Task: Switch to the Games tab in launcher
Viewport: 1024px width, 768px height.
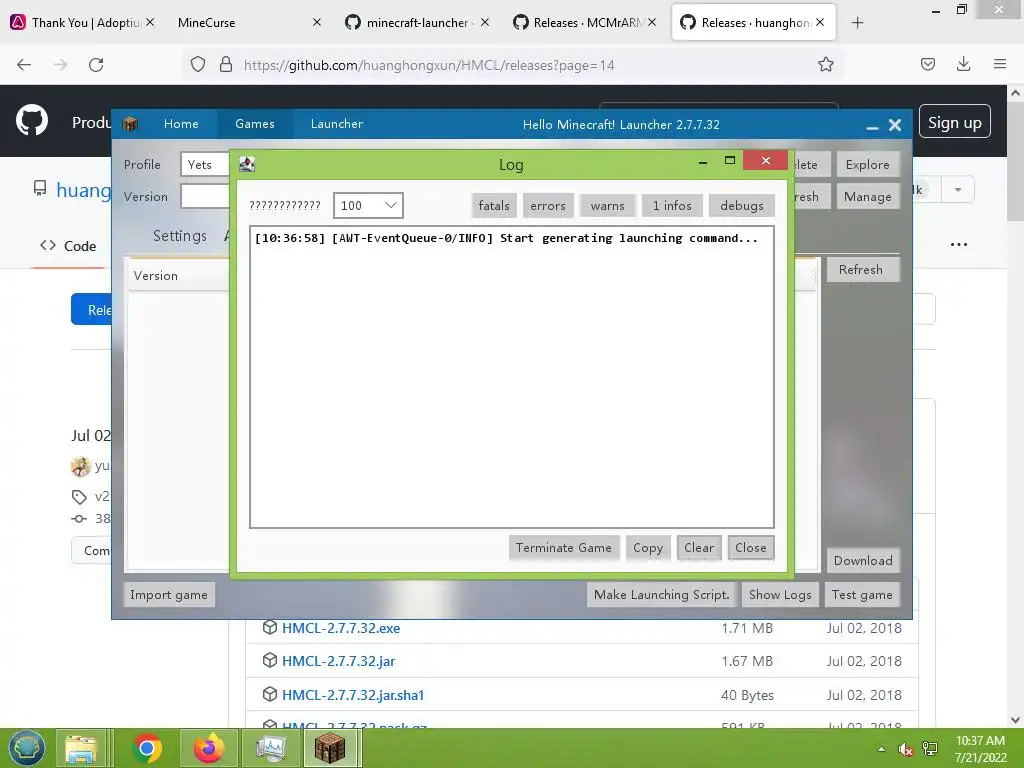Action: (255, 124)
